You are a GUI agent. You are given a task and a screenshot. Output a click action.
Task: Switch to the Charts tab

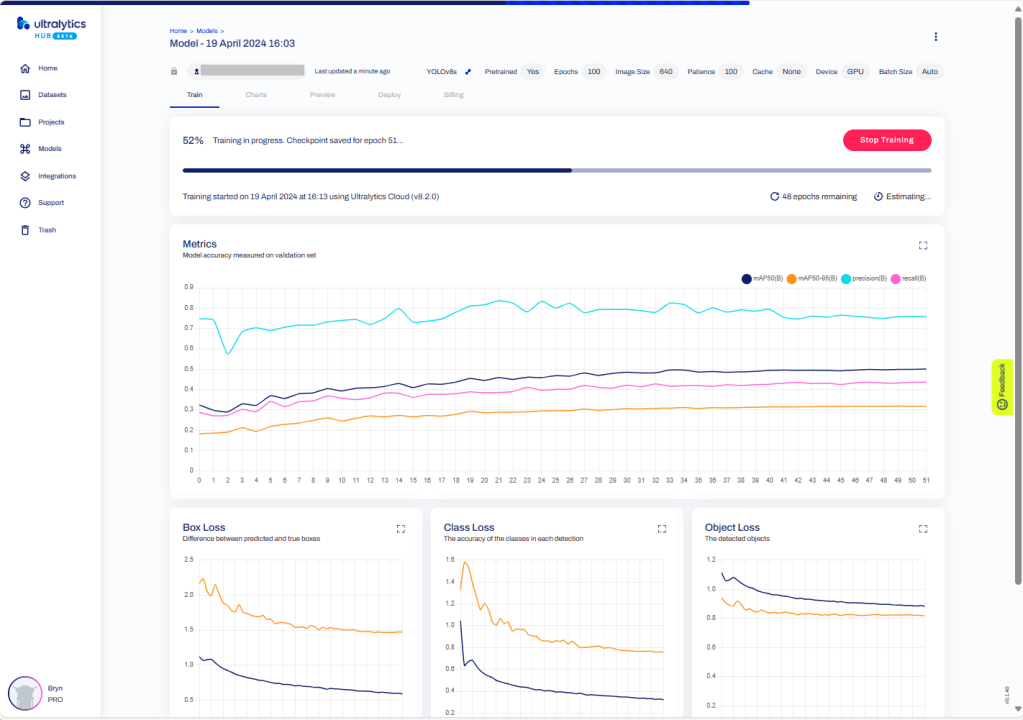(x=256, y=95)
